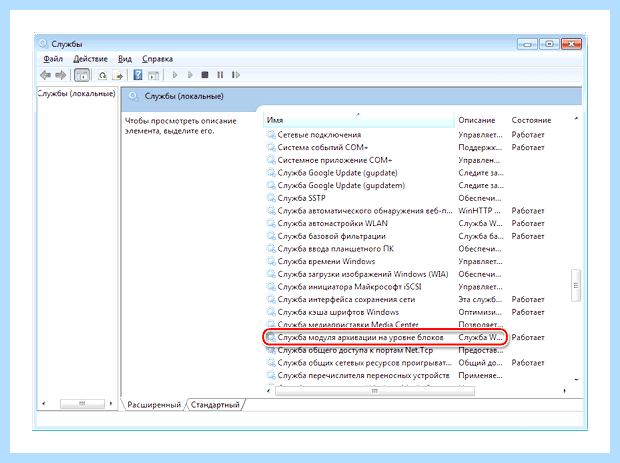Click the gear icon beside Служба времени Windows

pyautogui.click(x=271, y=261)
